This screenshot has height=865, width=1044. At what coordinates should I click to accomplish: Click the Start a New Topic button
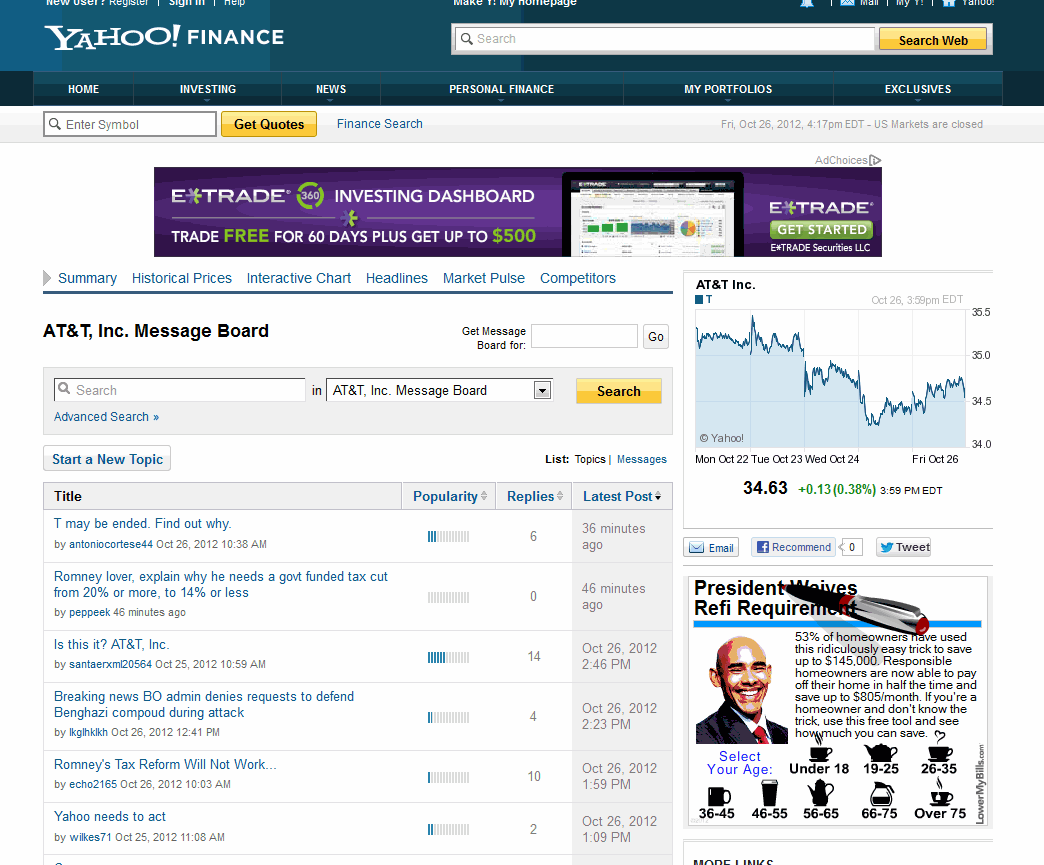[107, 459]
